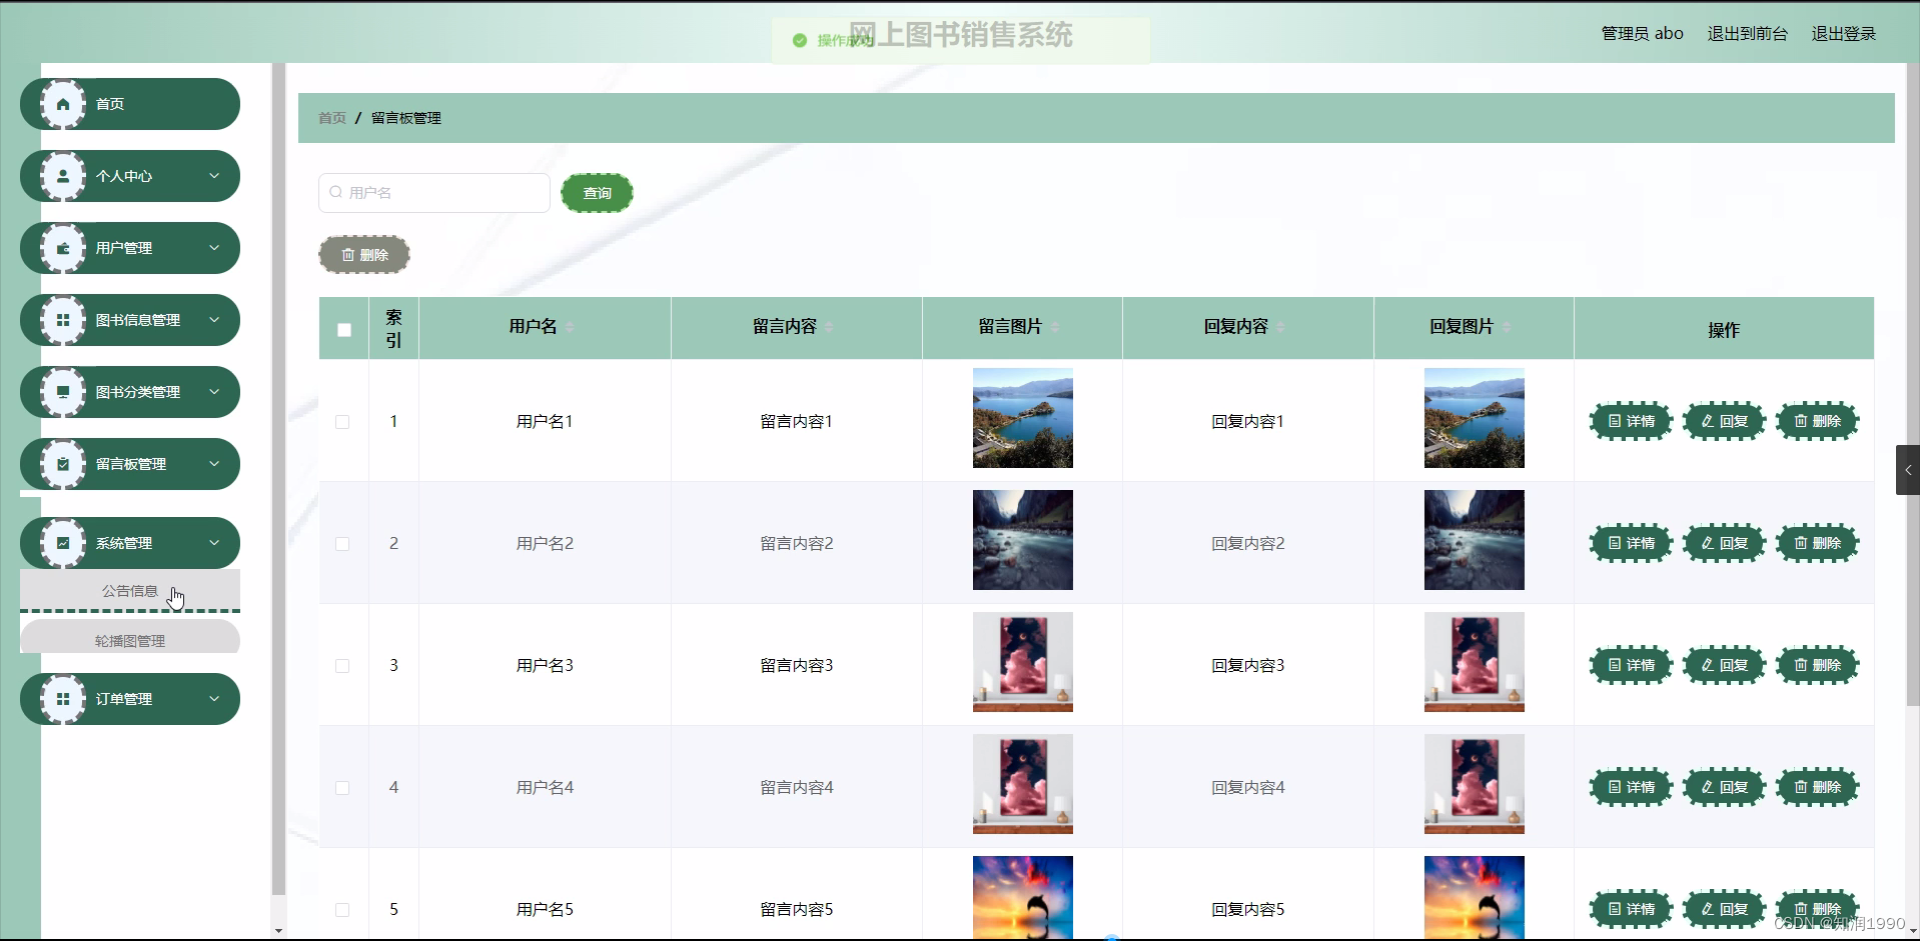Viewport: 1920px width, 941px height.
Task: Open 订单管理 order management icon
Action: click(x=63, y=699)
